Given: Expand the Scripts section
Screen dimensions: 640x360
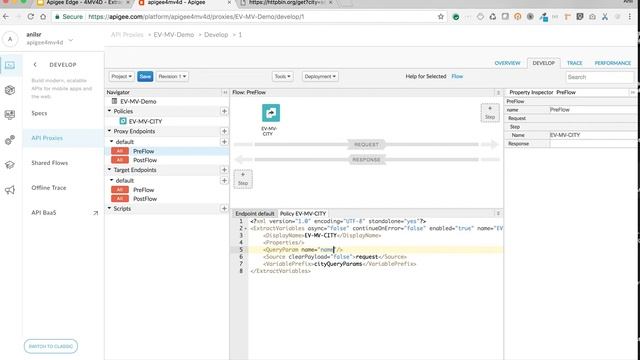Looking at the screenshot, I should (x=109, y=209).
